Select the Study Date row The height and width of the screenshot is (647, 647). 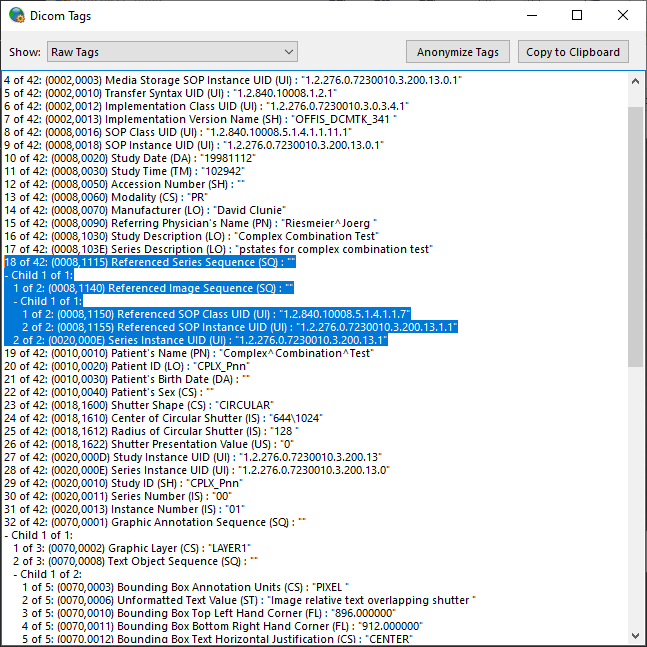[x=130, y=158]
